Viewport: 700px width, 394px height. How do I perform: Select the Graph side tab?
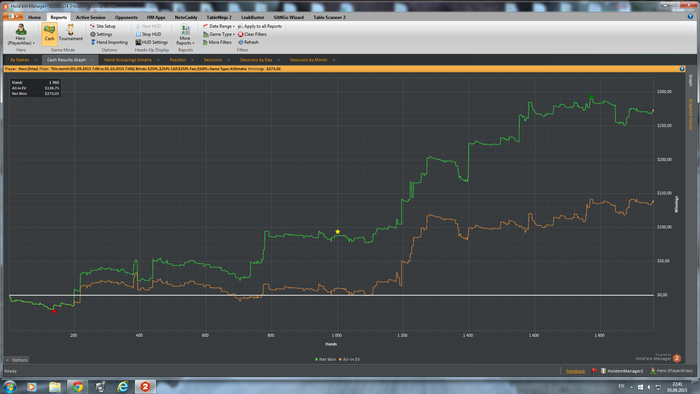690,81
